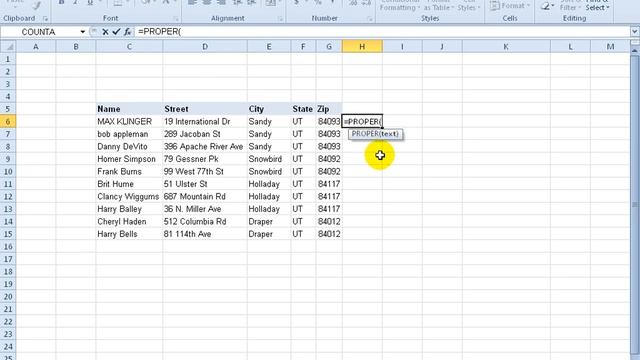The image size is (640, 360).
Task: Click the cell '396 Apache River Ave'
Action: pos(205,147)
